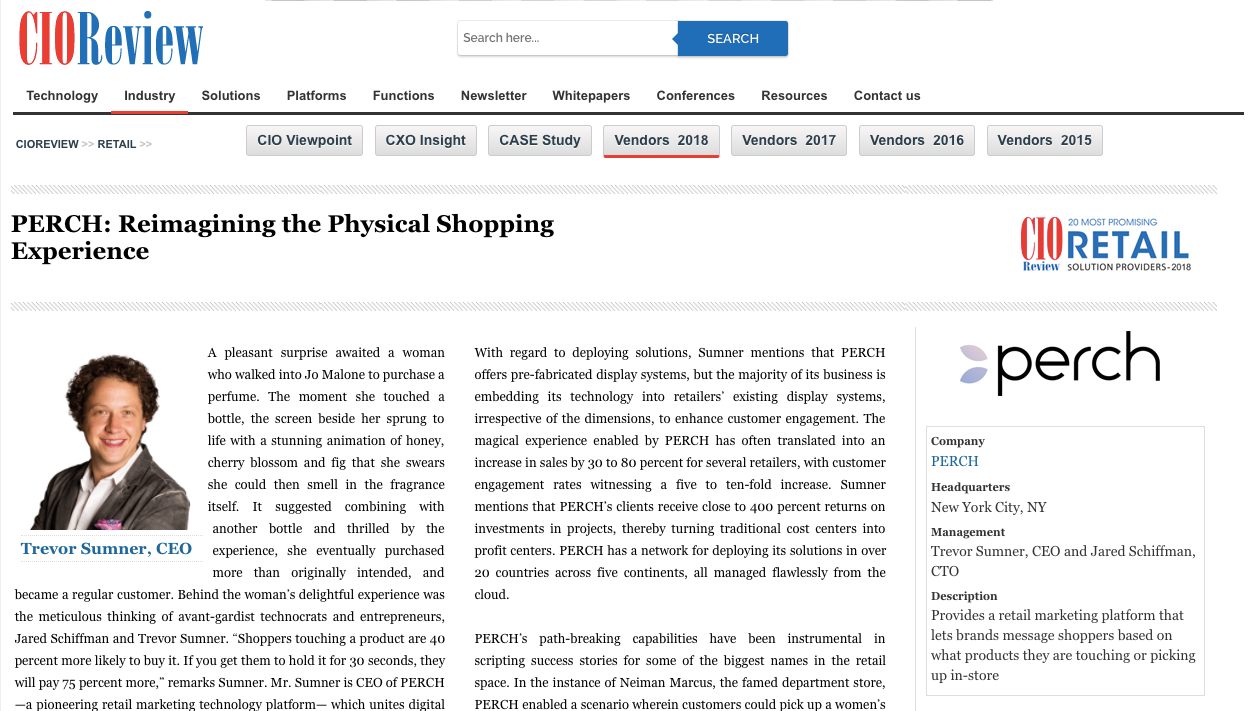The image size is (1254, 711).
Task: Click the 'Management' label in sidebar
Action: pos(968,532)
